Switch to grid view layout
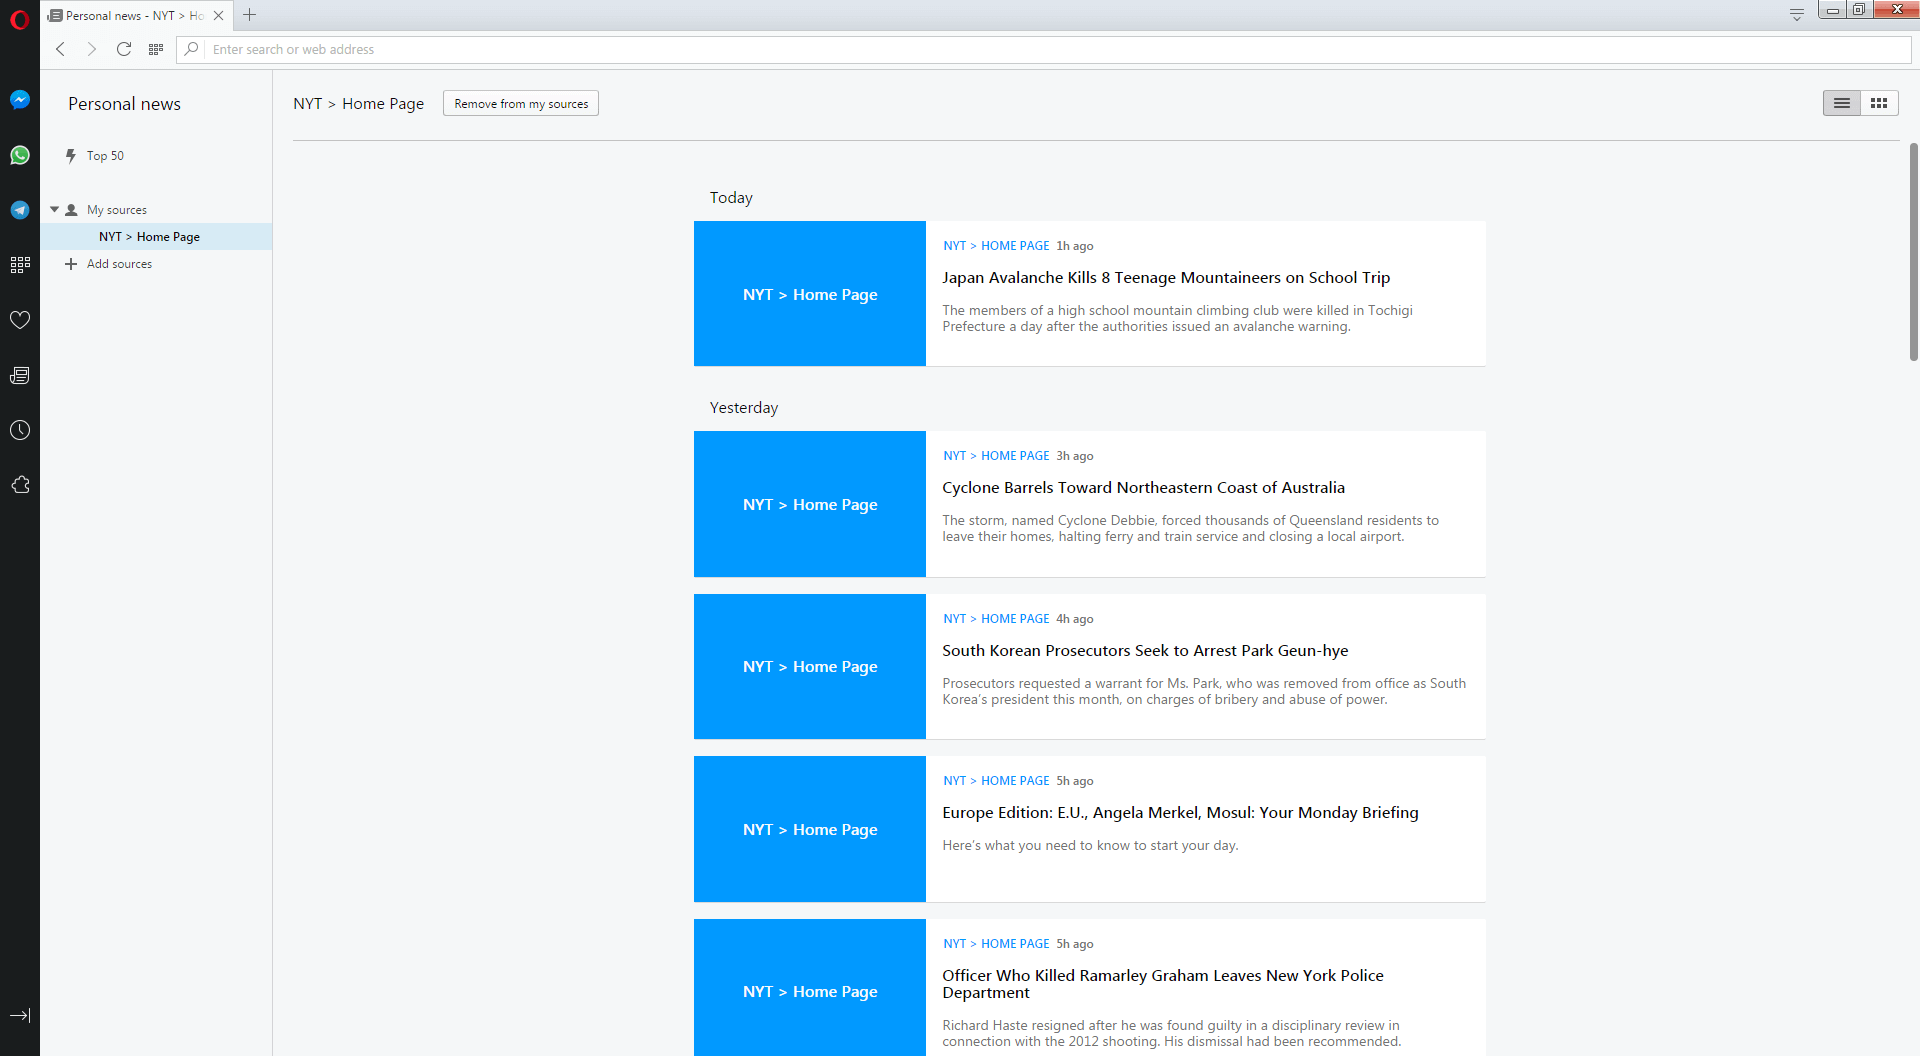This screenshot has height=1056, width=1920. (1879, 103)
